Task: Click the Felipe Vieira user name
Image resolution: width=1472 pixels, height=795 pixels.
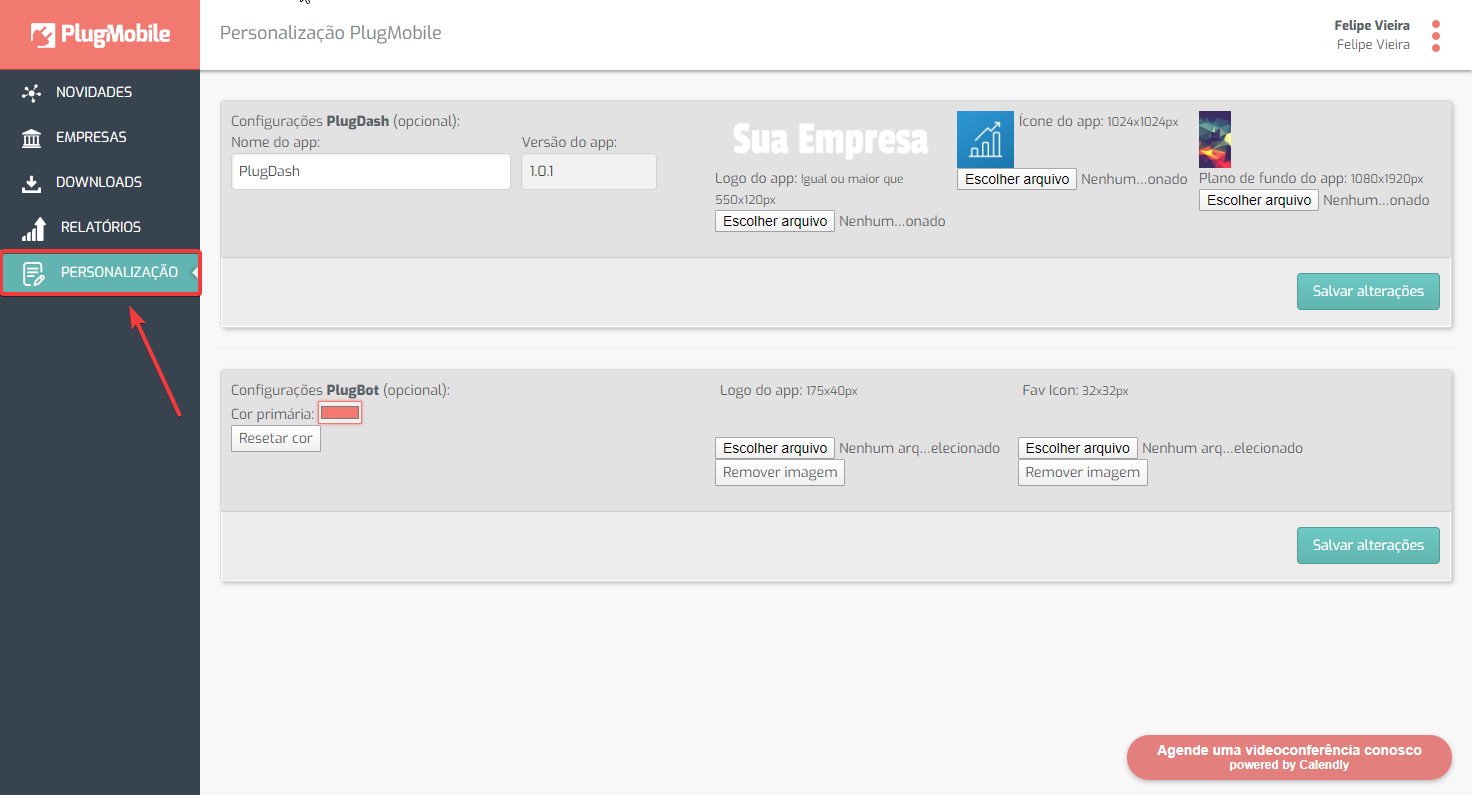Action: tap(1372, 26)
